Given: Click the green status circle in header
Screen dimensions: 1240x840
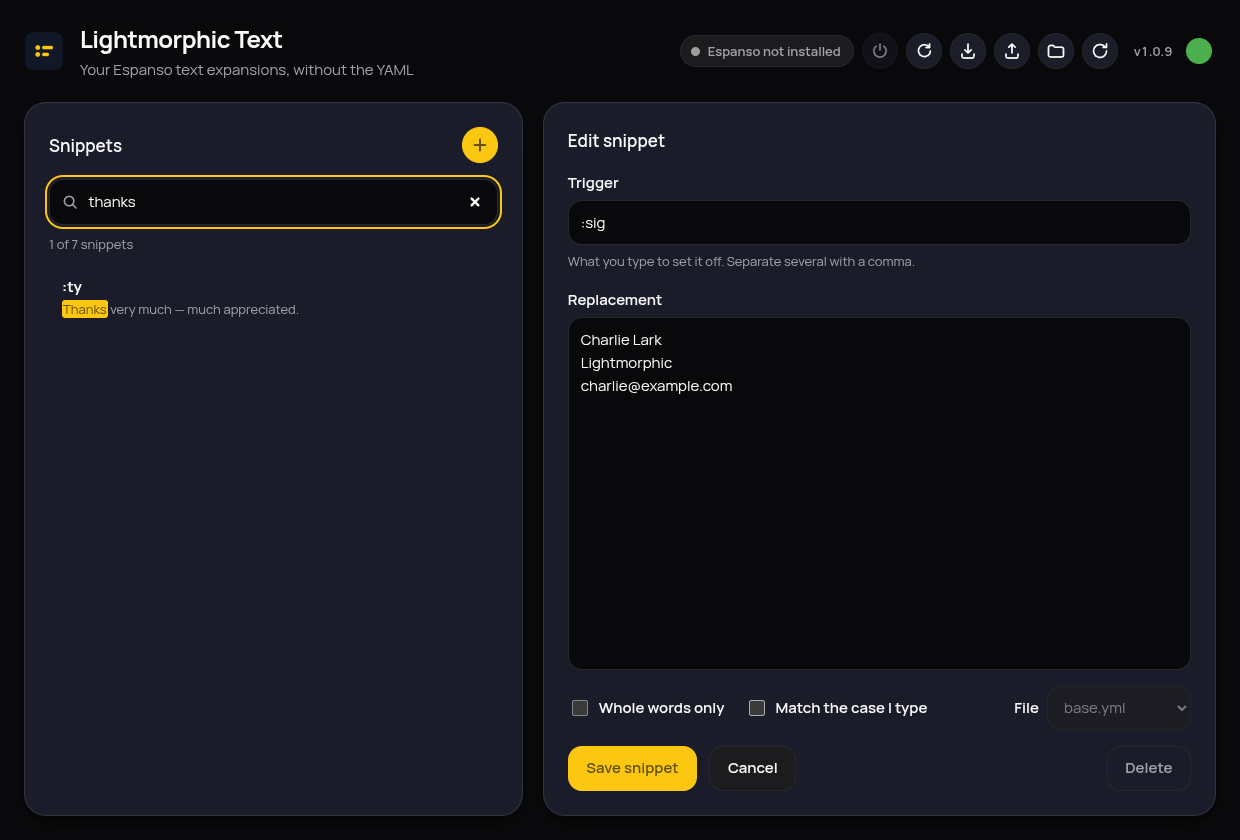Looking at the screenshot, I should click(1199, 51).
